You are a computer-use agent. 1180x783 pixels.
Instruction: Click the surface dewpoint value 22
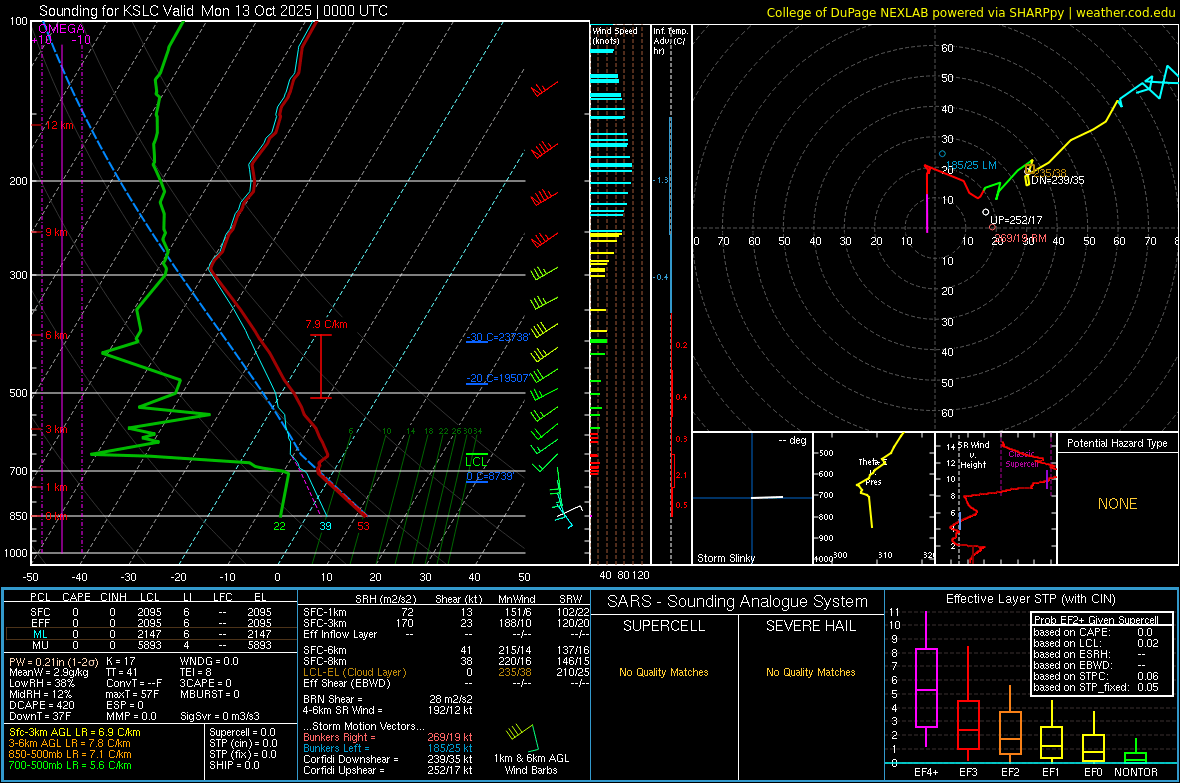coord(279,526)
